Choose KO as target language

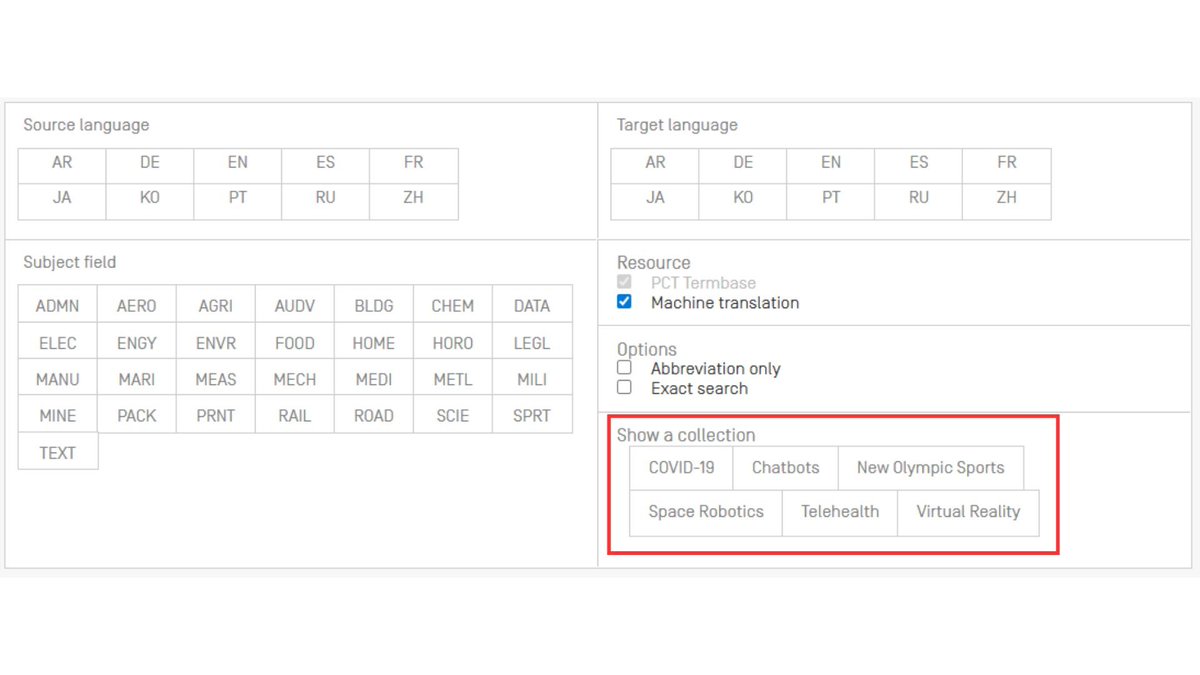743,202
